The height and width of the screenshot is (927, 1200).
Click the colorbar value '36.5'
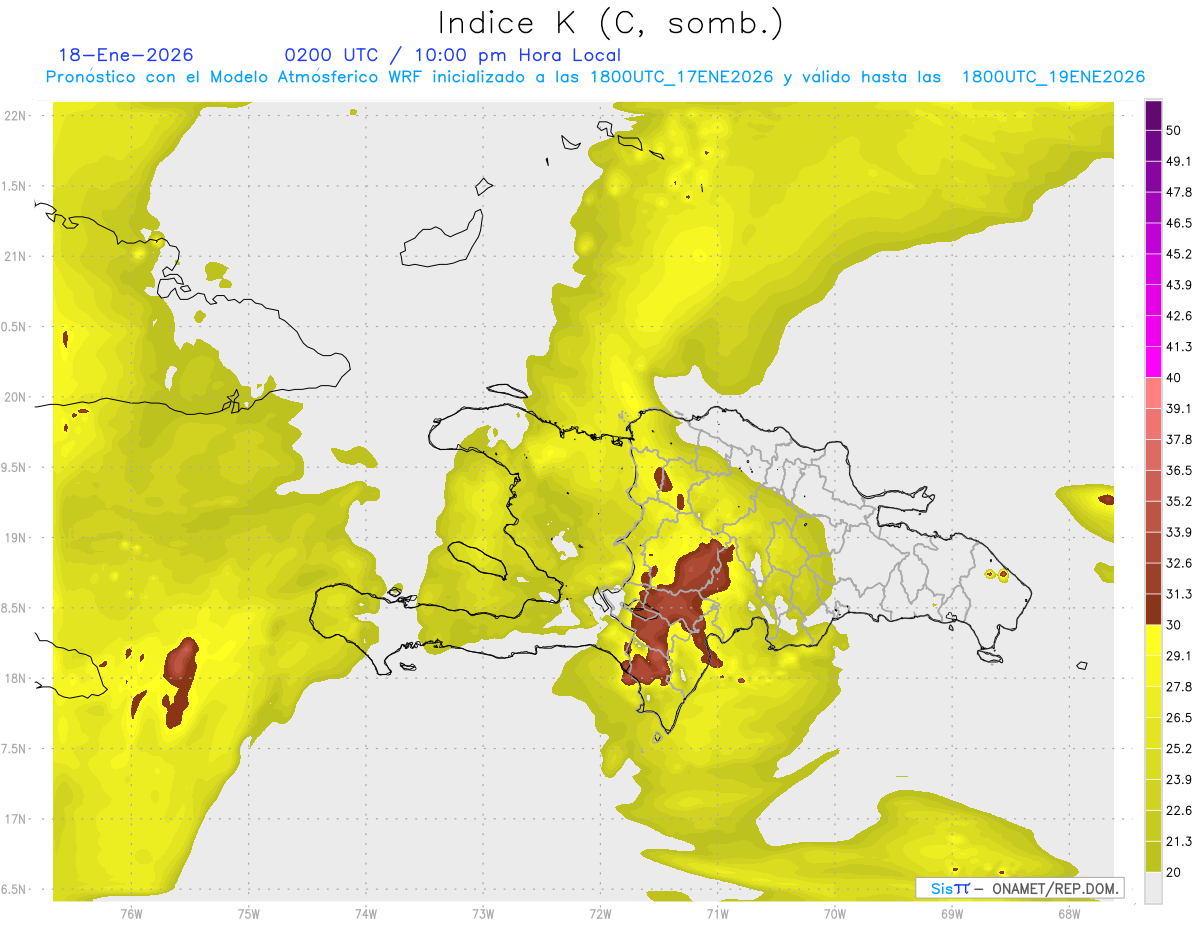pos(1179,470)
